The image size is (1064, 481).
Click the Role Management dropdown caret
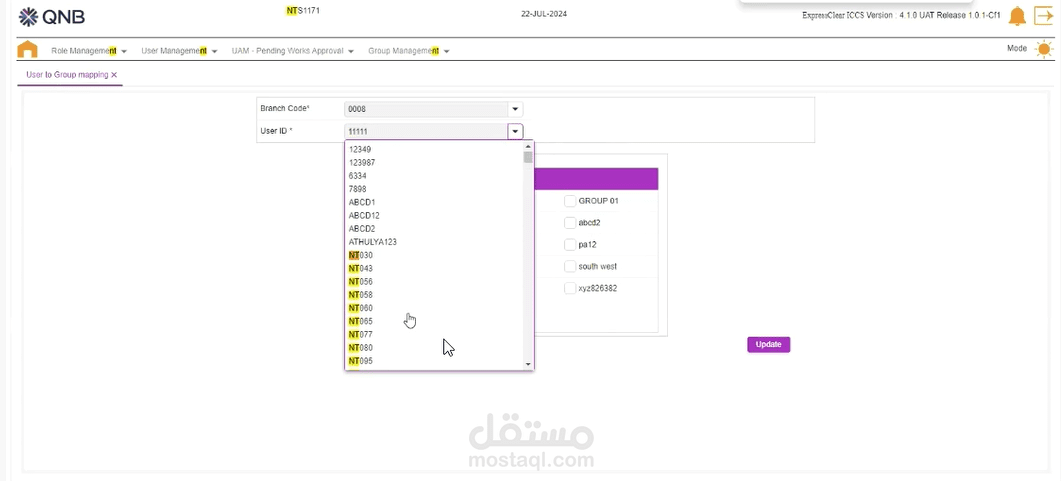pos(124,52)
